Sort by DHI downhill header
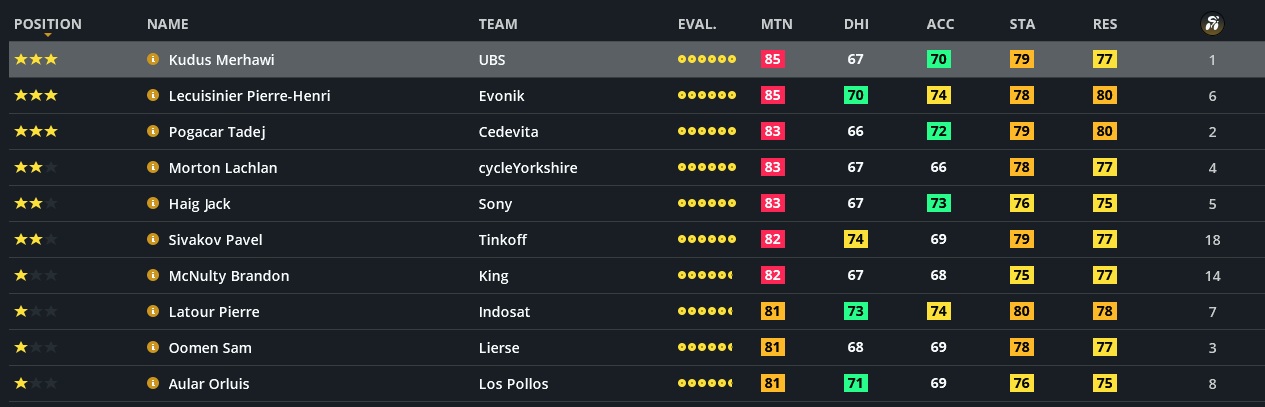Screen dimensions: 1265x407 tap(855, 24)
